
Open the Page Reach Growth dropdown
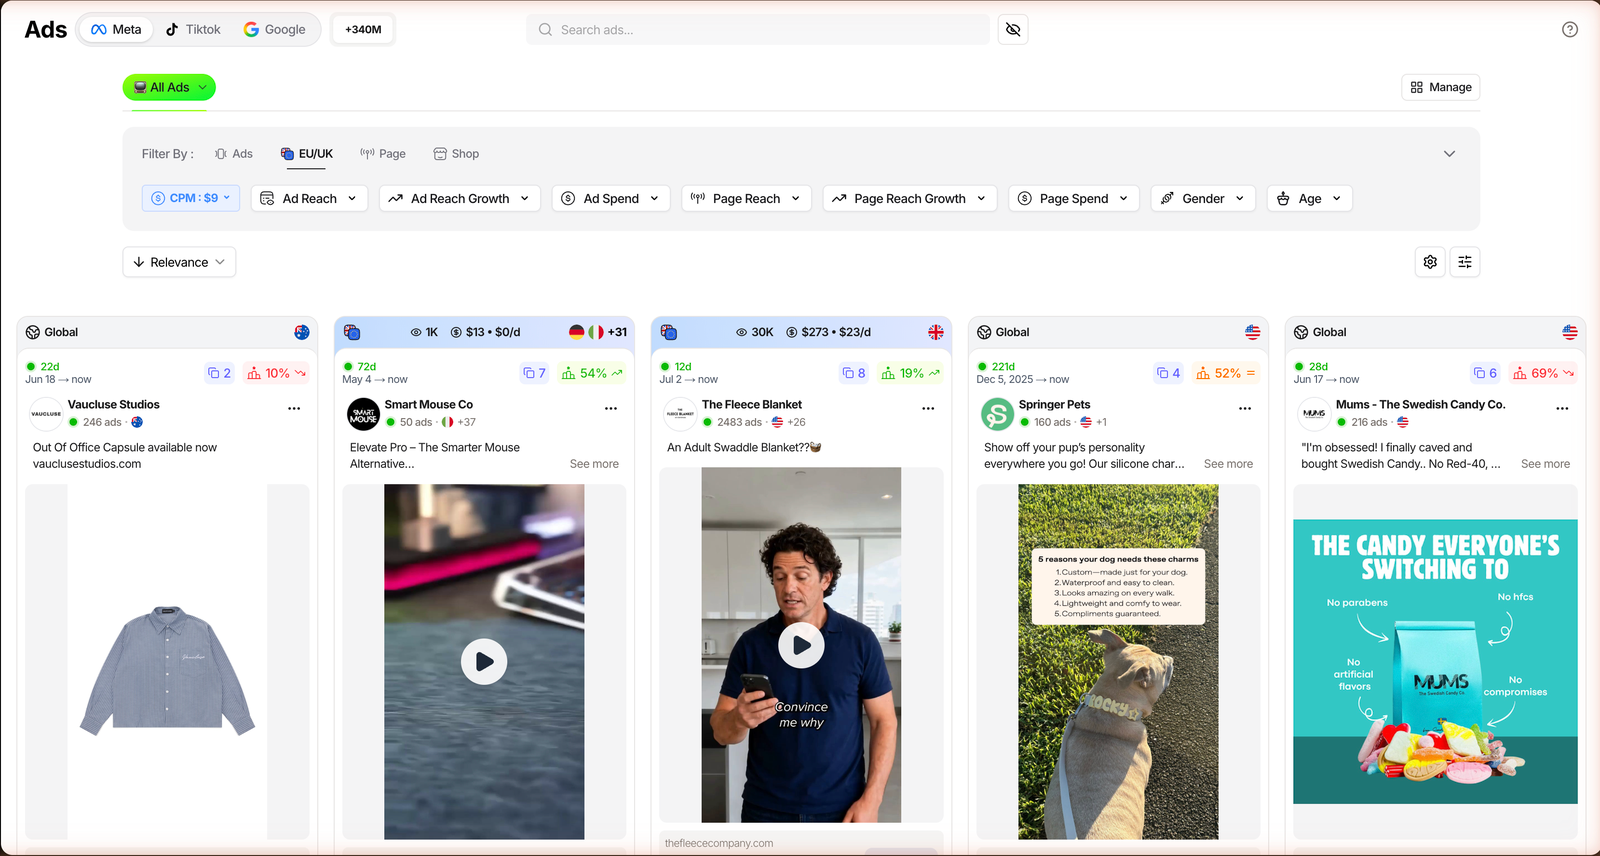coord(909,198)
